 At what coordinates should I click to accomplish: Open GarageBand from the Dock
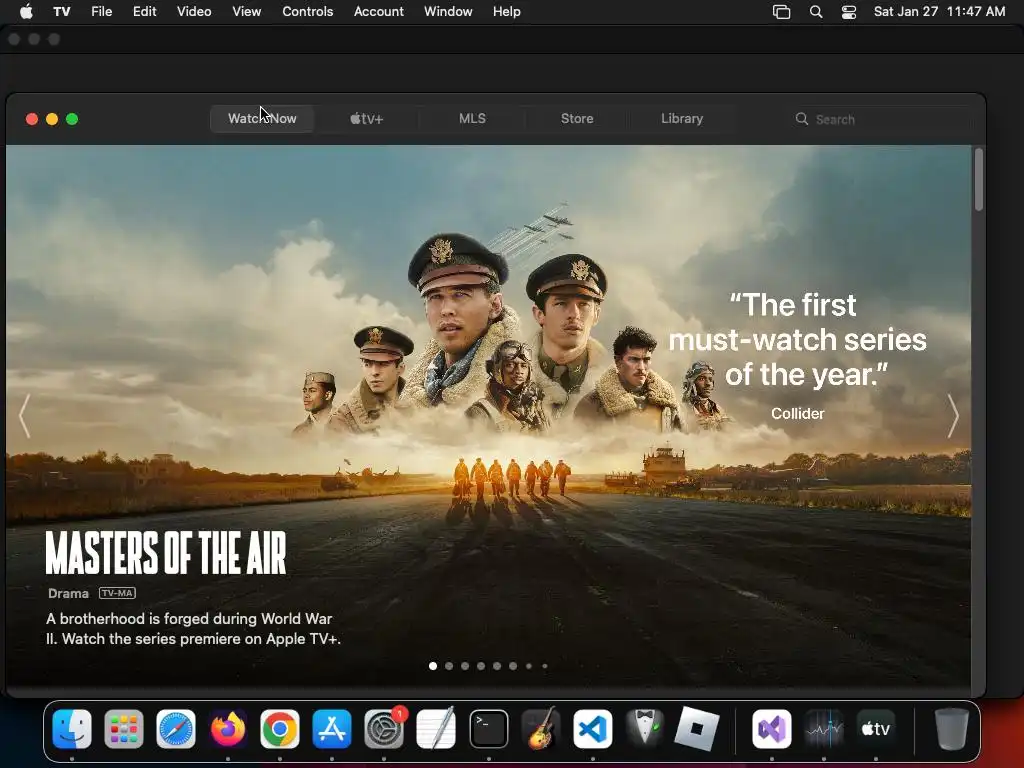541,729
